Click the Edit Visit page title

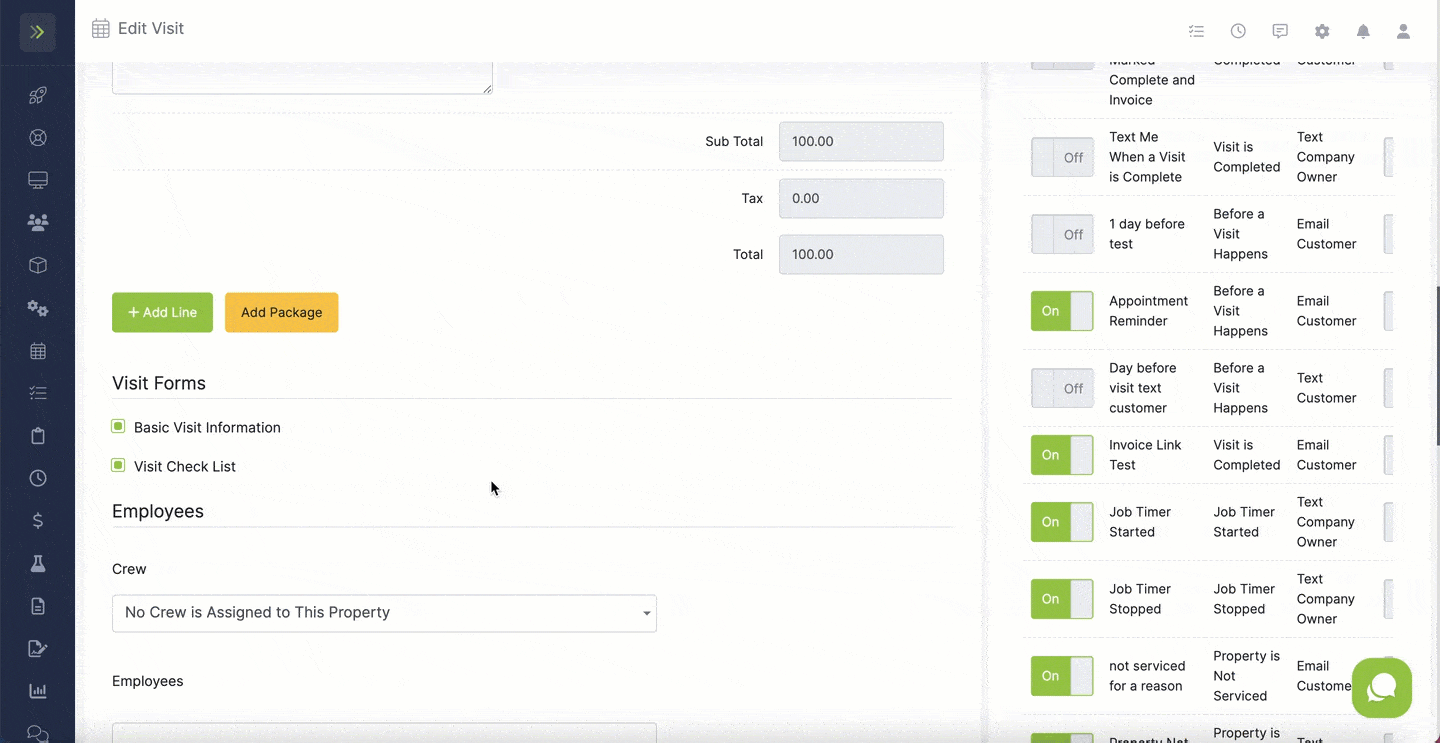(x=151, y=28)
